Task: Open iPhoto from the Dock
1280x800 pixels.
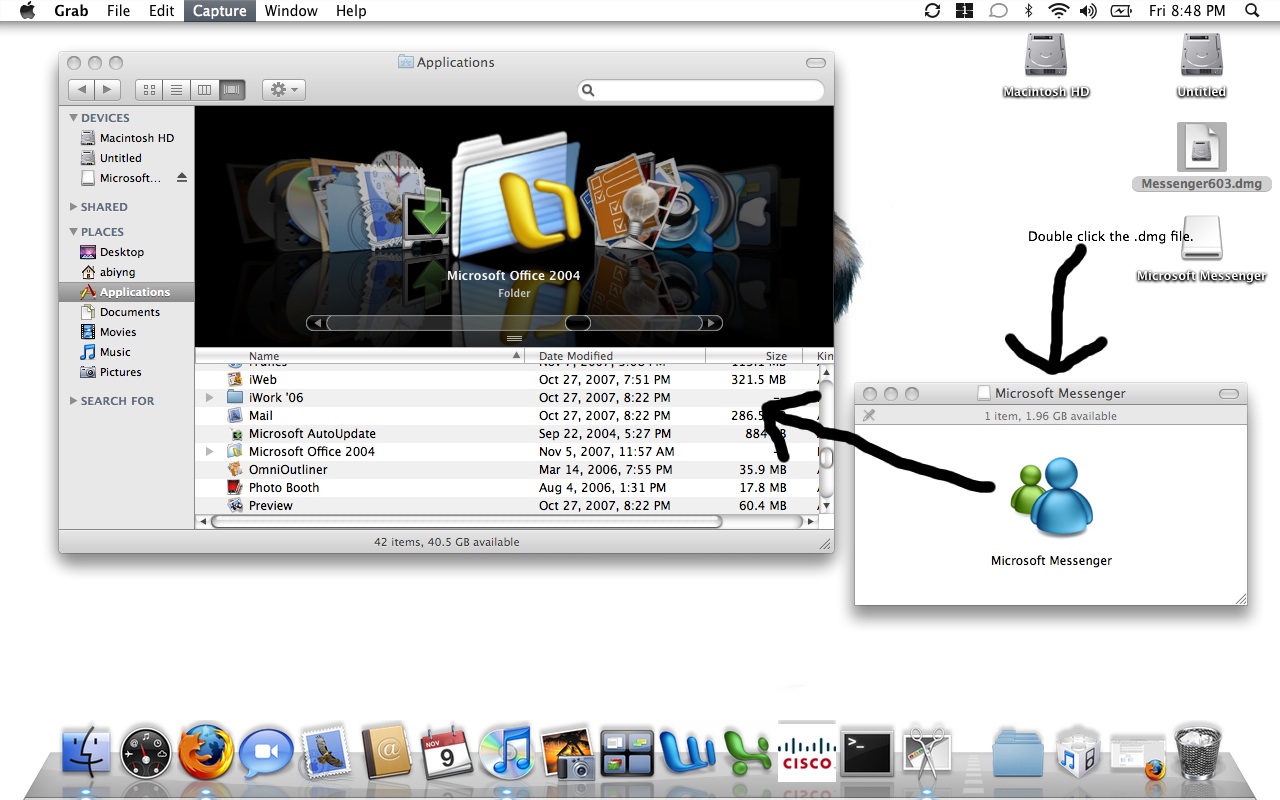Action: [x=567, y=753]
